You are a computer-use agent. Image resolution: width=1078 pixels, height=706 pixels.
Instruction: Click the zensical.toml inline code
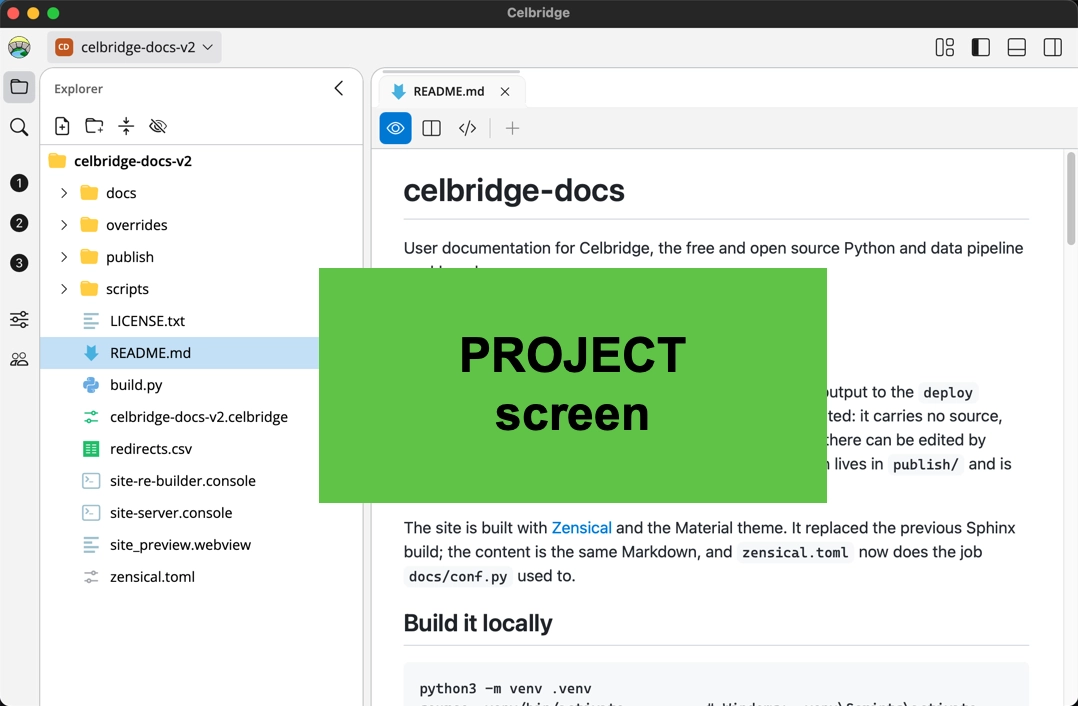795,552
